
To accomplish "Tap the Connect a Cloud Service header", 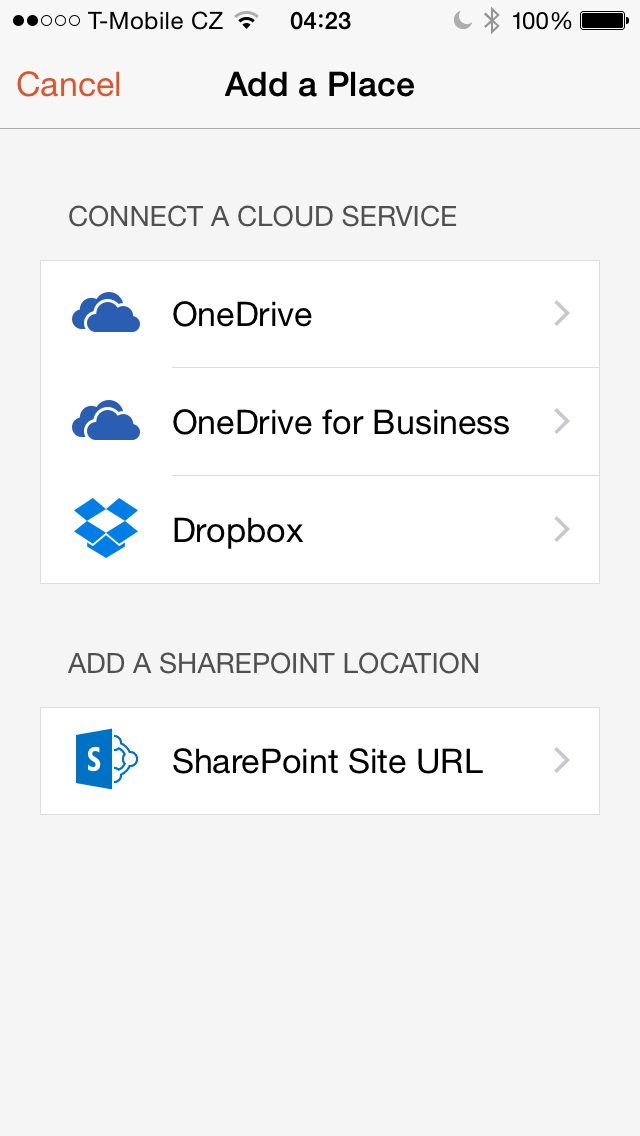I will pos(262,217).
